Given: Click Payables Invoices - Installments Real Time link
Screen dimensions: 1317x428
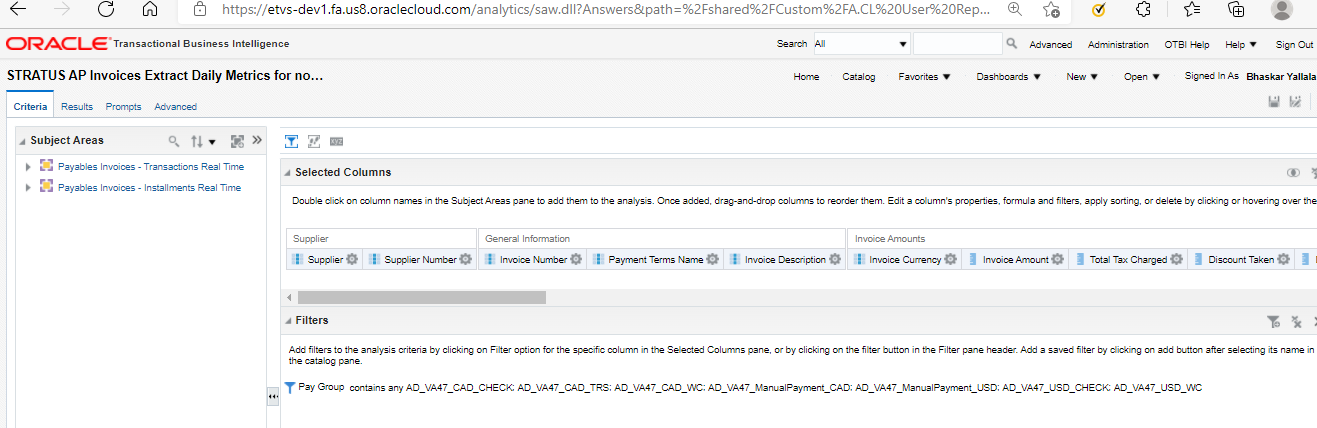Looking at the screenshot, I should coord(149,187).
